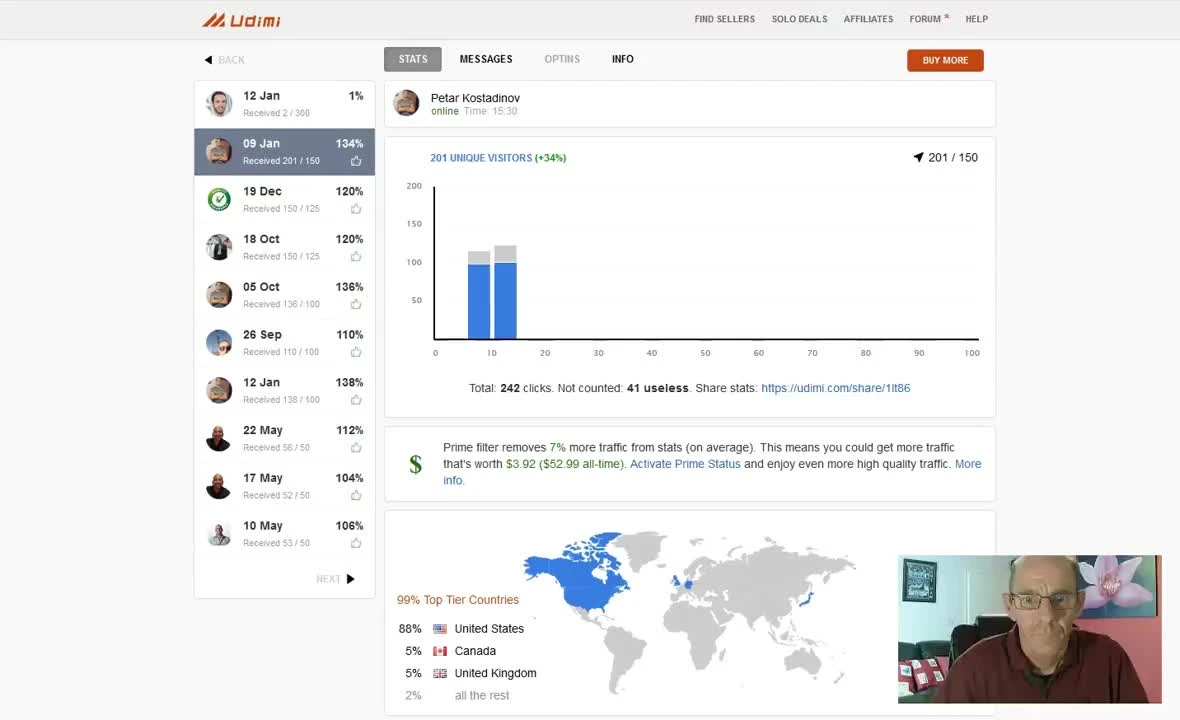Click the United States country label
Image resolution: width=1180 pixels, height=720 pixels.
489,629
